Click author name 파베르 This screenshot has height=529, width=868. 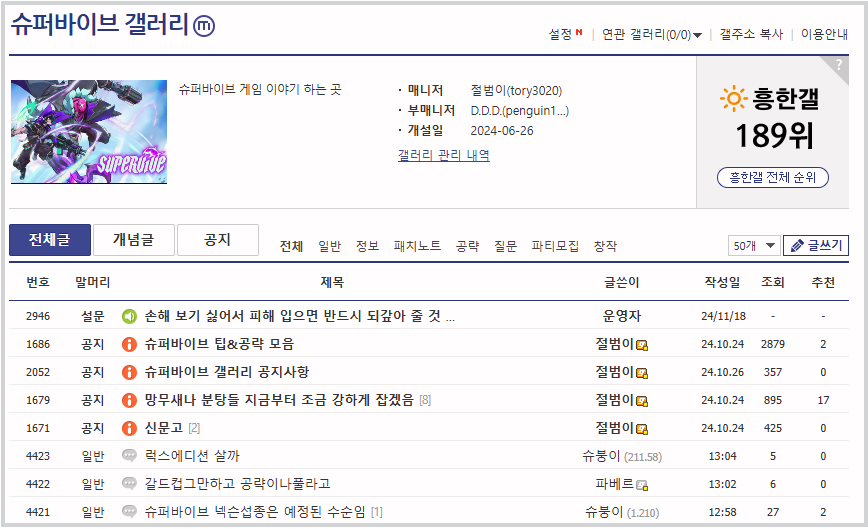[x=614, y=484]
